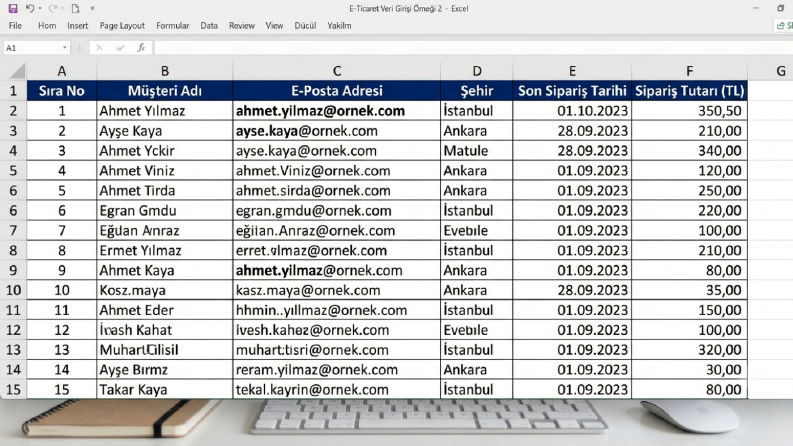Viewport: 793px width, 446px height.
Task: Click the Son Sipariş Tarihi header cell
Action: coord(572,91)
